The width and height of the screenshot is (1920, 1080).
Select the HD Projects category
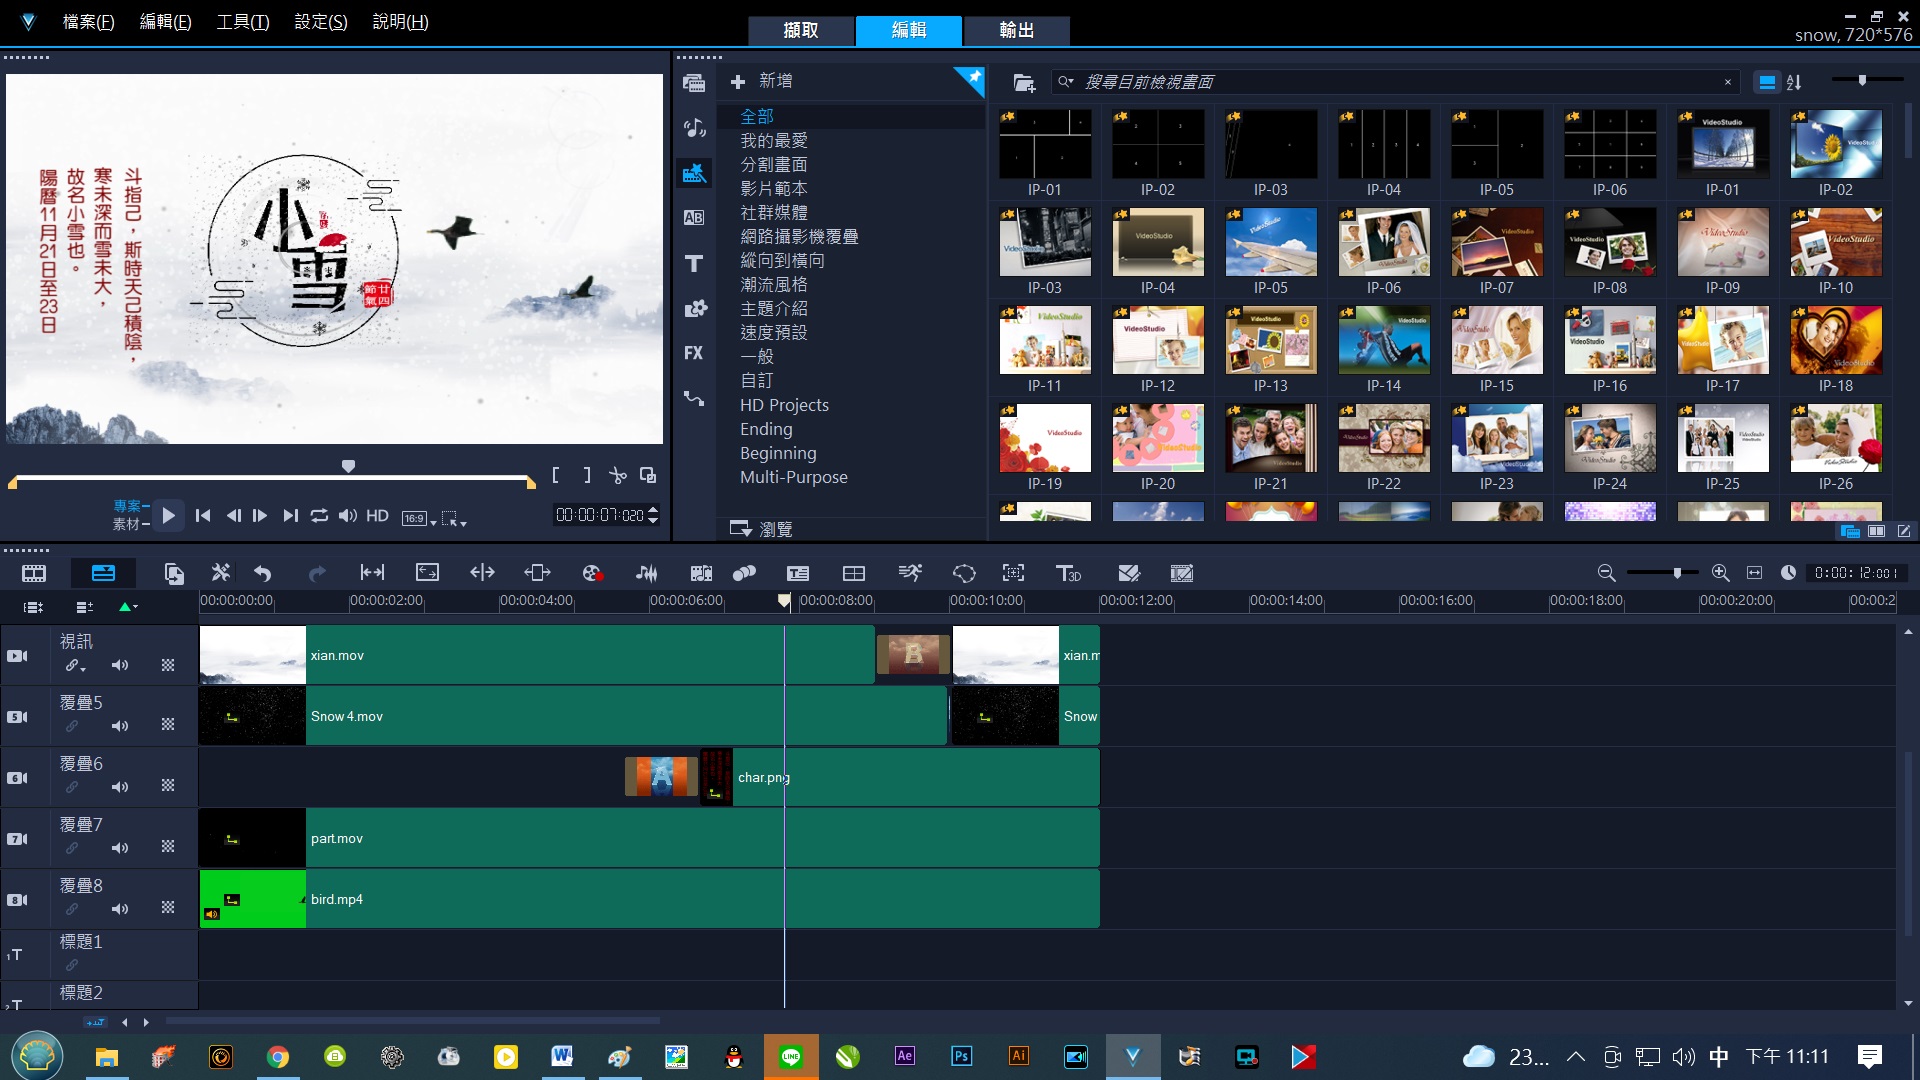click(x=784, y=405)
